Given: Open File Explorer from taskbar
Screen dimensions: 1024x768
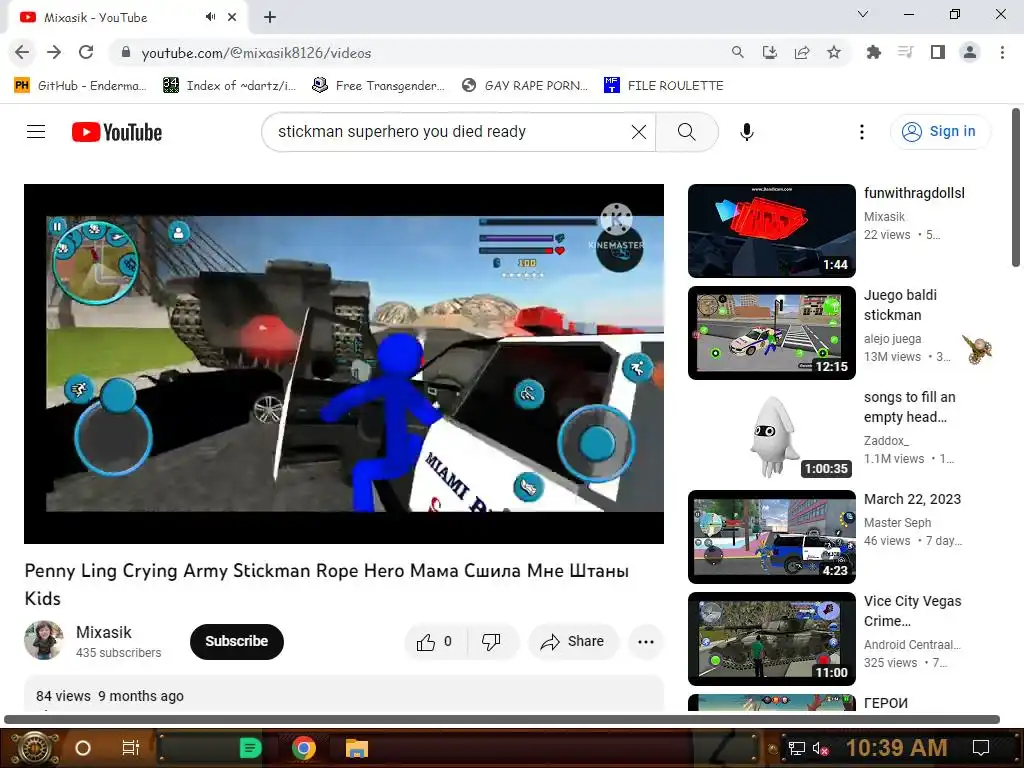Looking at the screenshot, I should pos(357,748).
